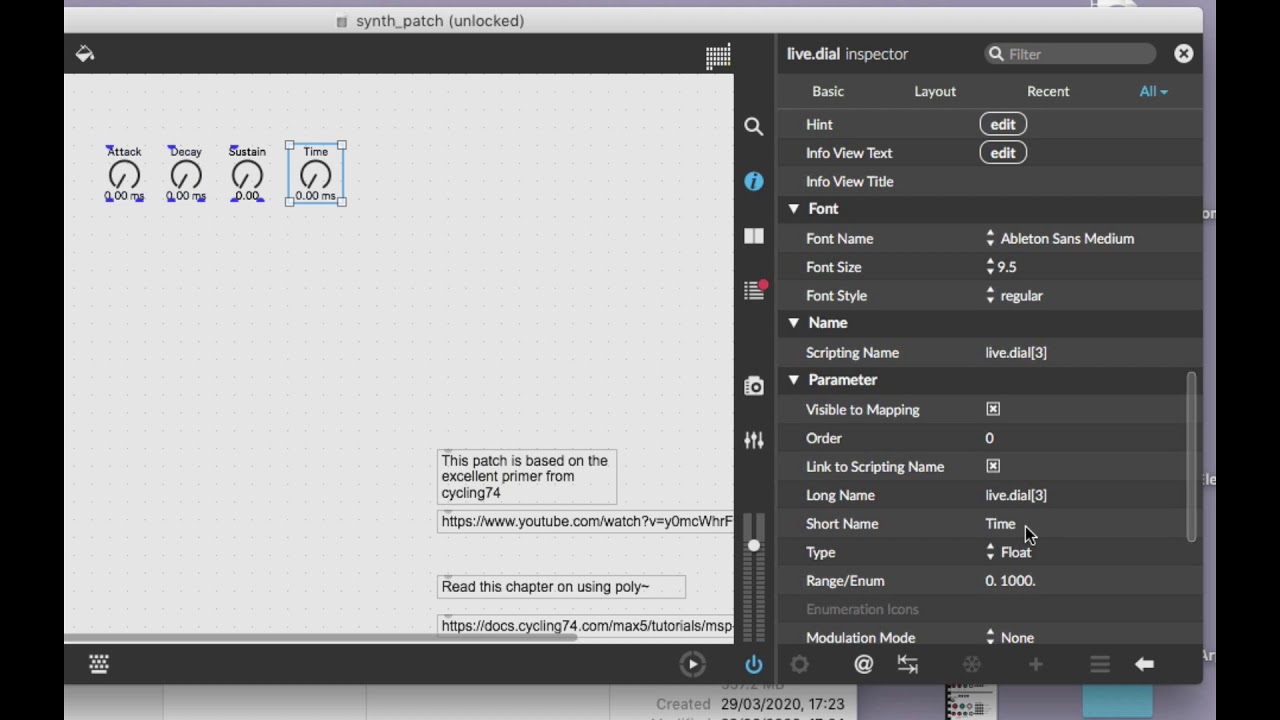Collapse the Parameter section
Image resolution: width=1280 pixels, height=720 pixels.
tap(793, 380)
